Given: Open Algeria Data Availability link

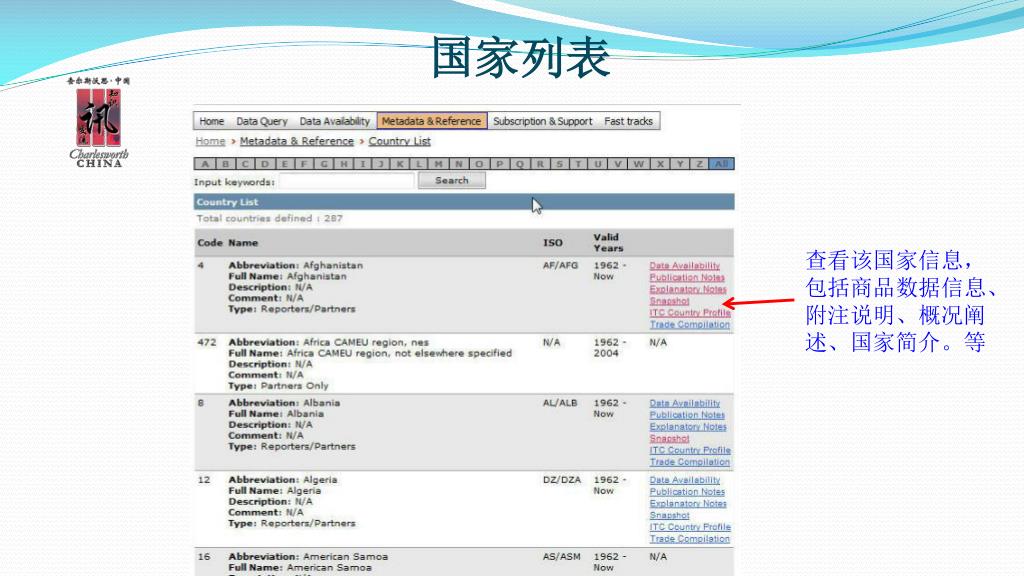Looking at the screenshot, I should [x=684, y=480].
